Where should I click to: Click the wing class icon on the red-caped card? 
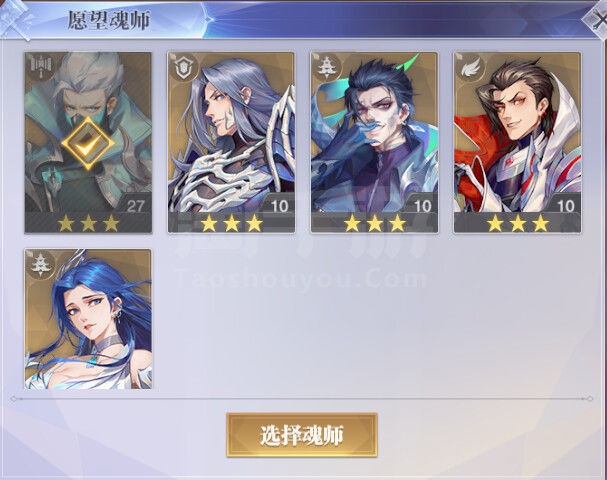[x=470, y=66]
